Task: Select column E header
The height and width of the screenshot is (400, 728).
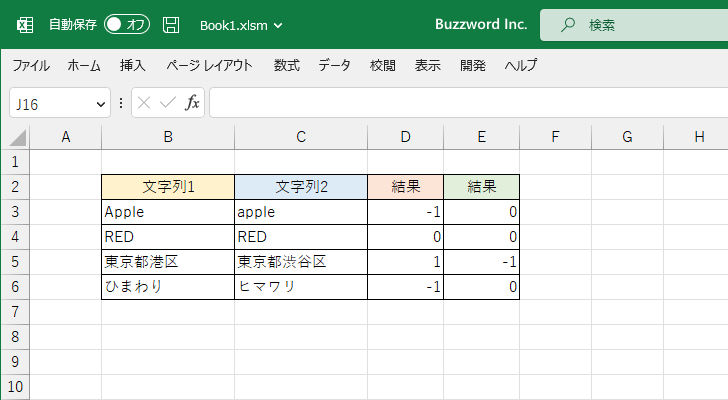Action: point(481,137)
